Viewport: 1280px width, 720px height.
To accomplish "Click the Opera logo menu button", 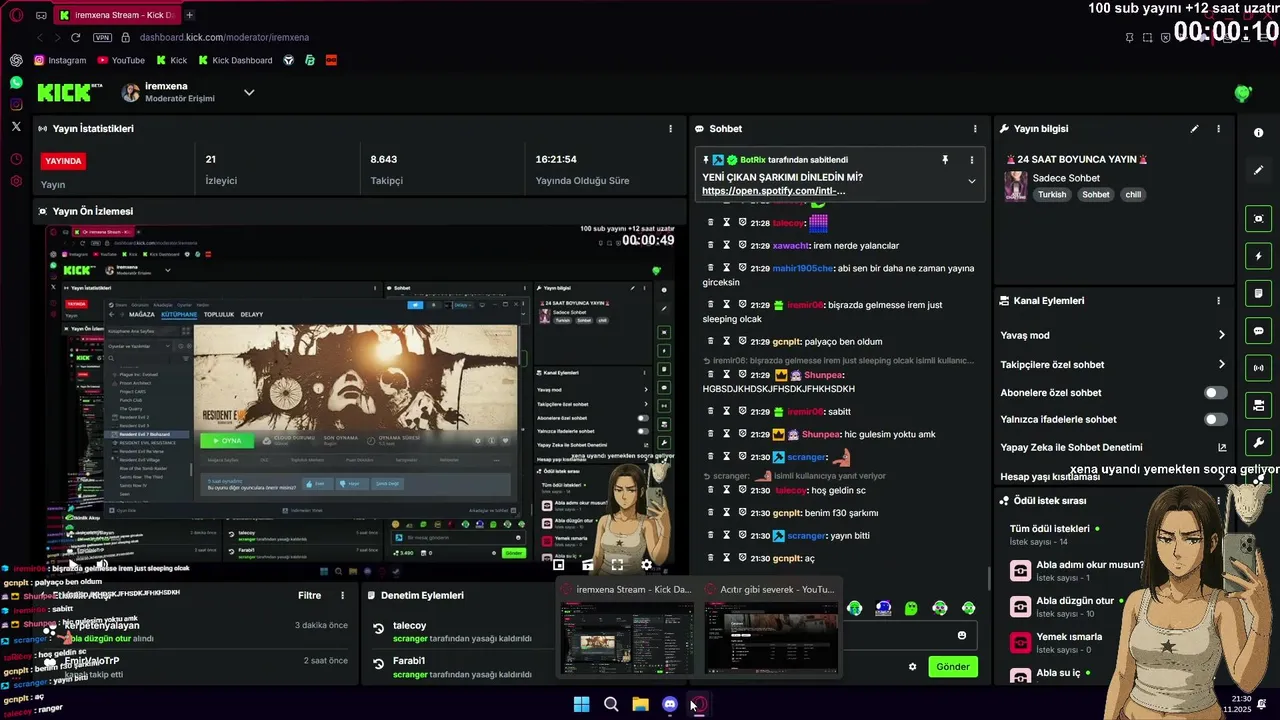I will point(16,15).
